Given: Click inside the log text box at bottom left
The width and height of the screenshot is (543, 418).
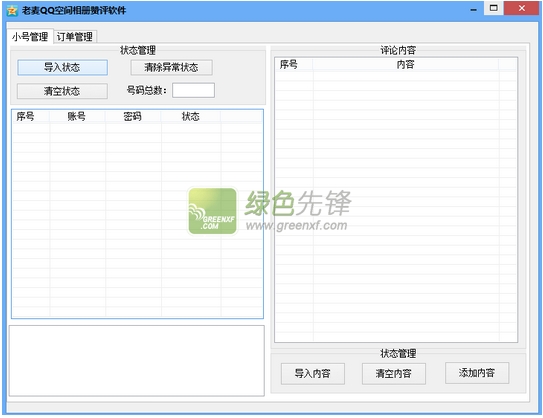Looking at the screenshot, I should pyautogui.click(x=137, y=361).
